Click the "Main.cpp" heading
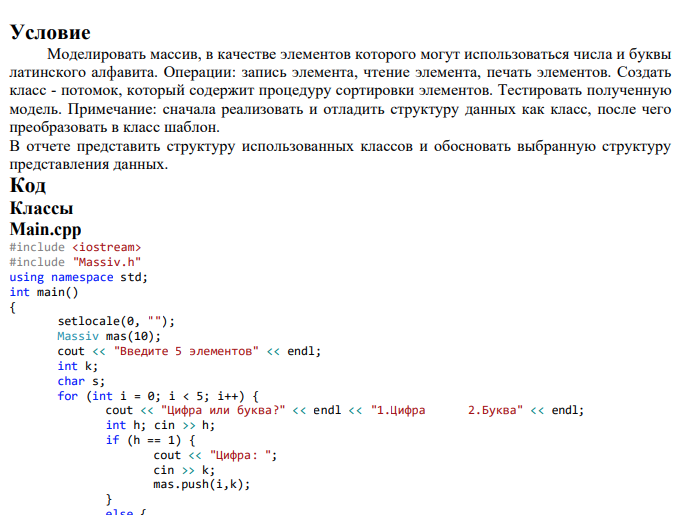This screenshot has height=515, width=690. [x=45, y=229]
